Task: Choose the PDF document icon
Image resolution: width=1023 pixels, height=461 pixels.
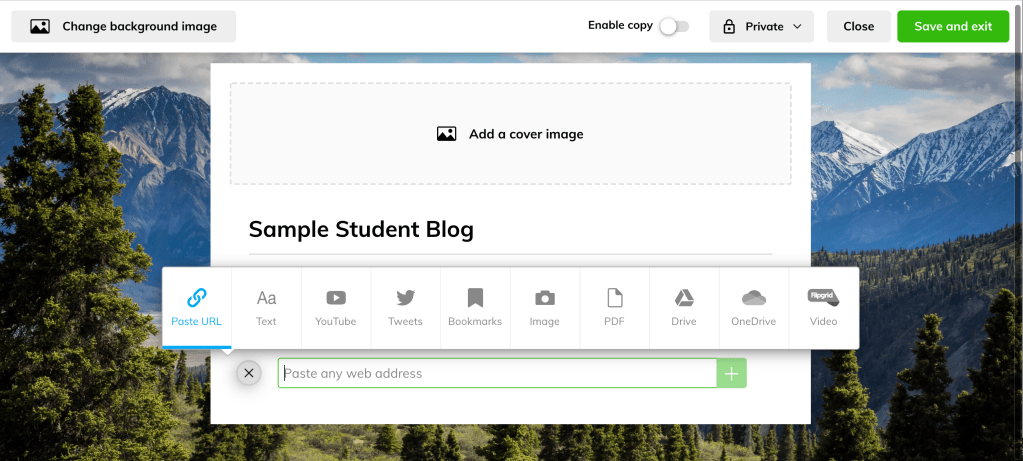Action: [615, 298]
